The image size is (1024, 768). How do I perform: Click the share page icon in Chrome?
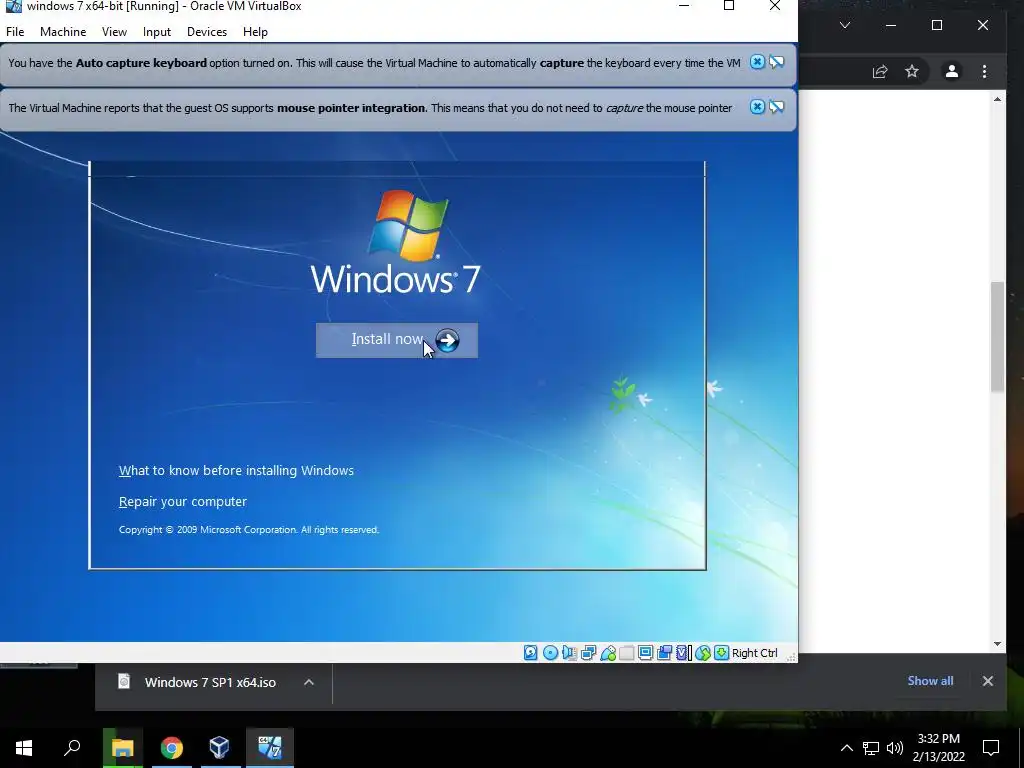tap(880, 72)
